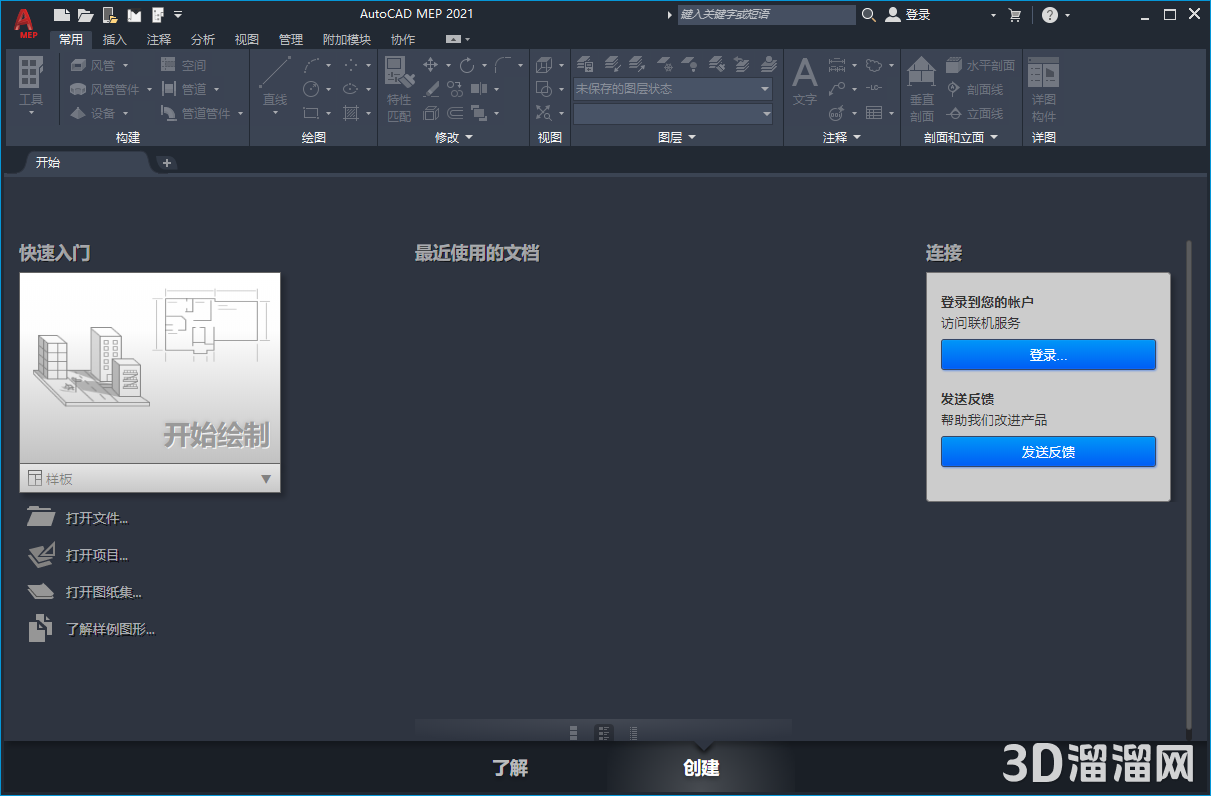
Task: Expand the 图层 panel dropdown arrow
Action: (691, 138)
